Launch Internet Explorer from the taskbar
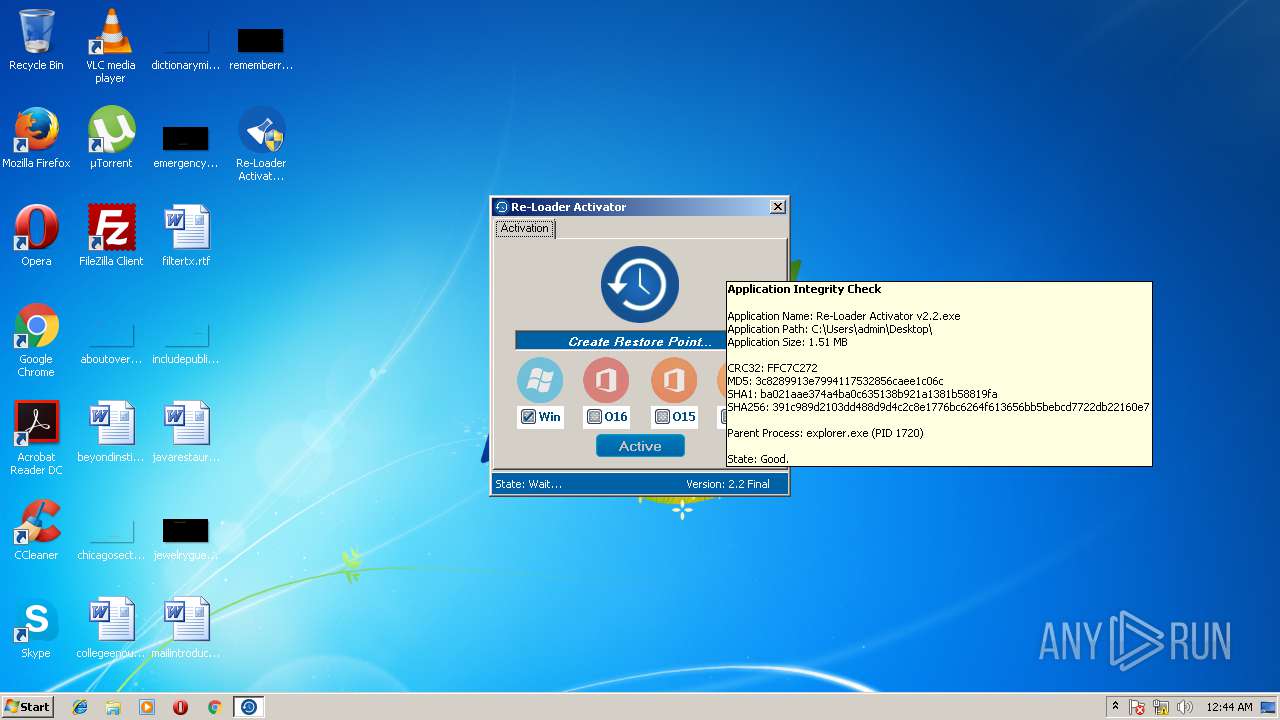Image resolution: width=1280 pixels, height=720 pixels. (80, 707)
